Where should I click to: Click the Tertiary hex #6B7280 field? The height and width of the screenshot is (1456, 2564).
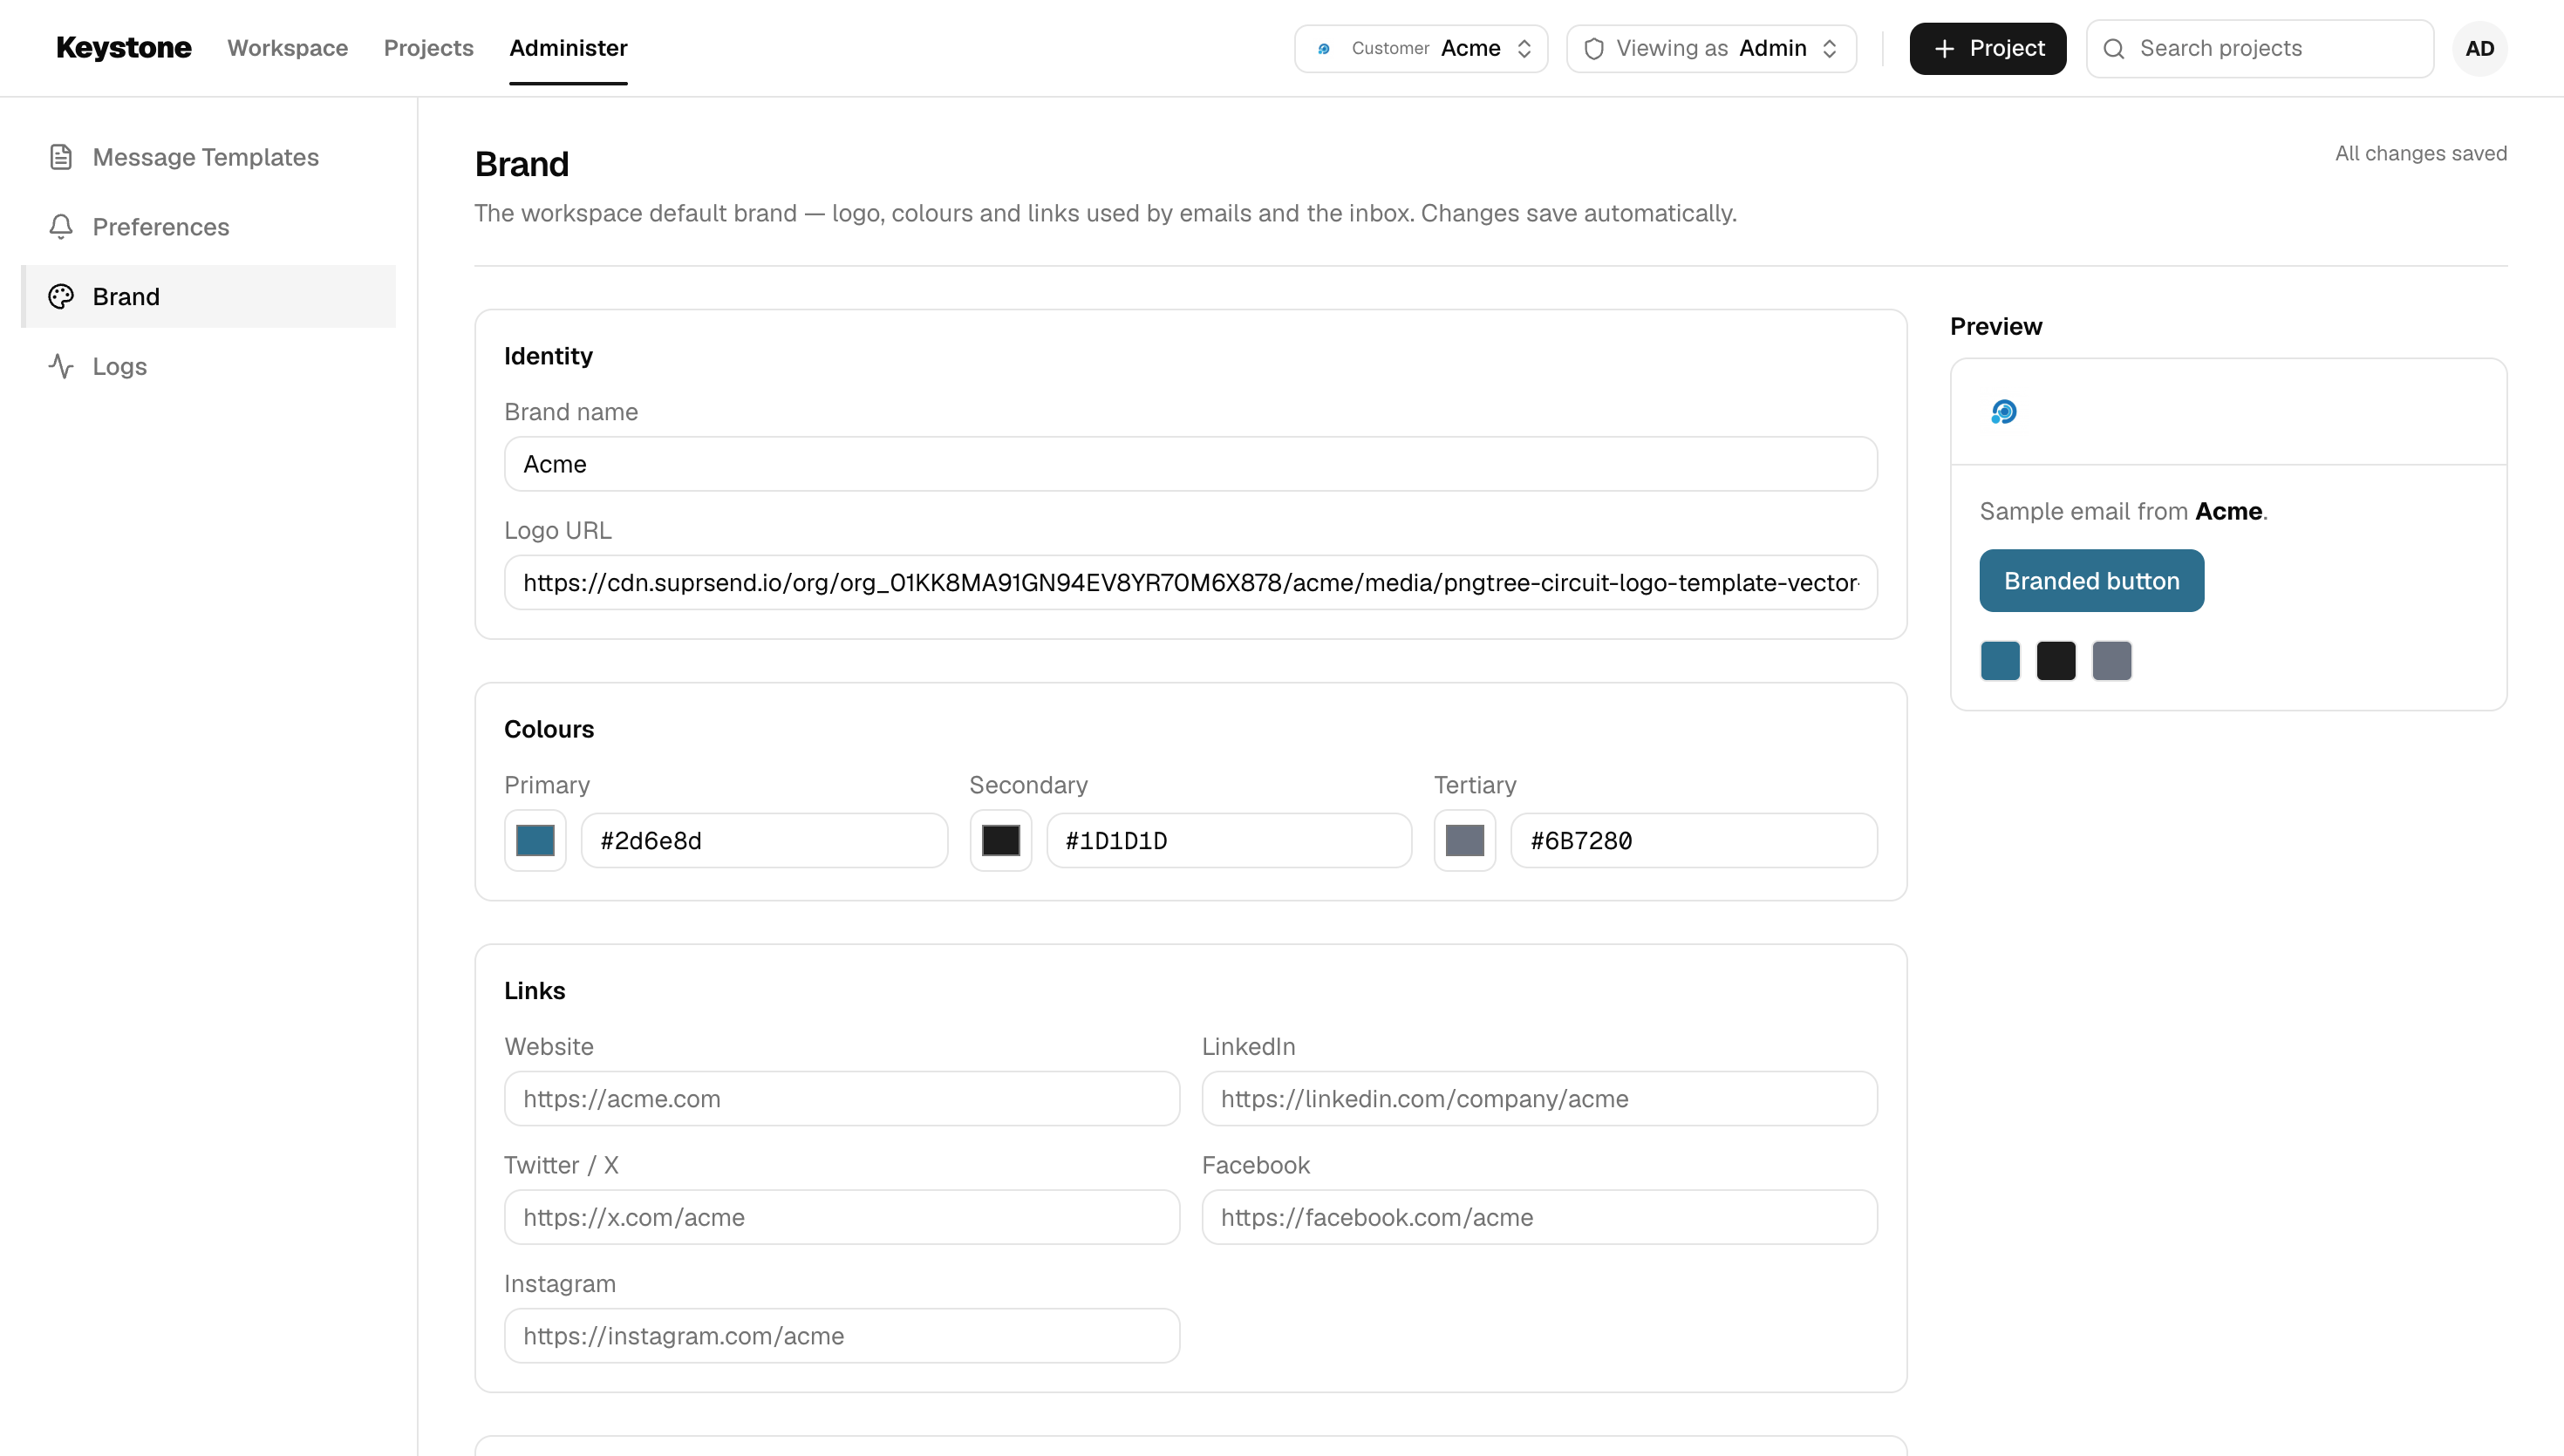[1693, 840]
